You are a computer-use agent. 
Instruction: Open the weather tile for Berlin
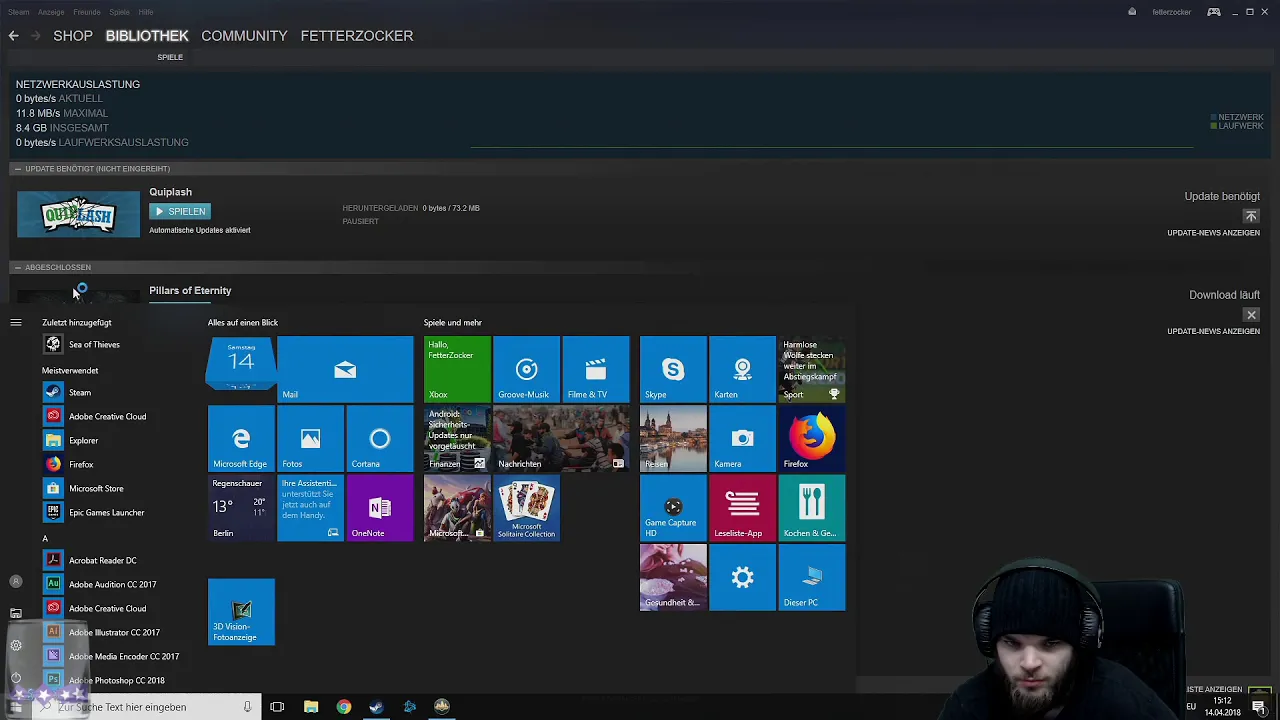(x=241, y=508)
